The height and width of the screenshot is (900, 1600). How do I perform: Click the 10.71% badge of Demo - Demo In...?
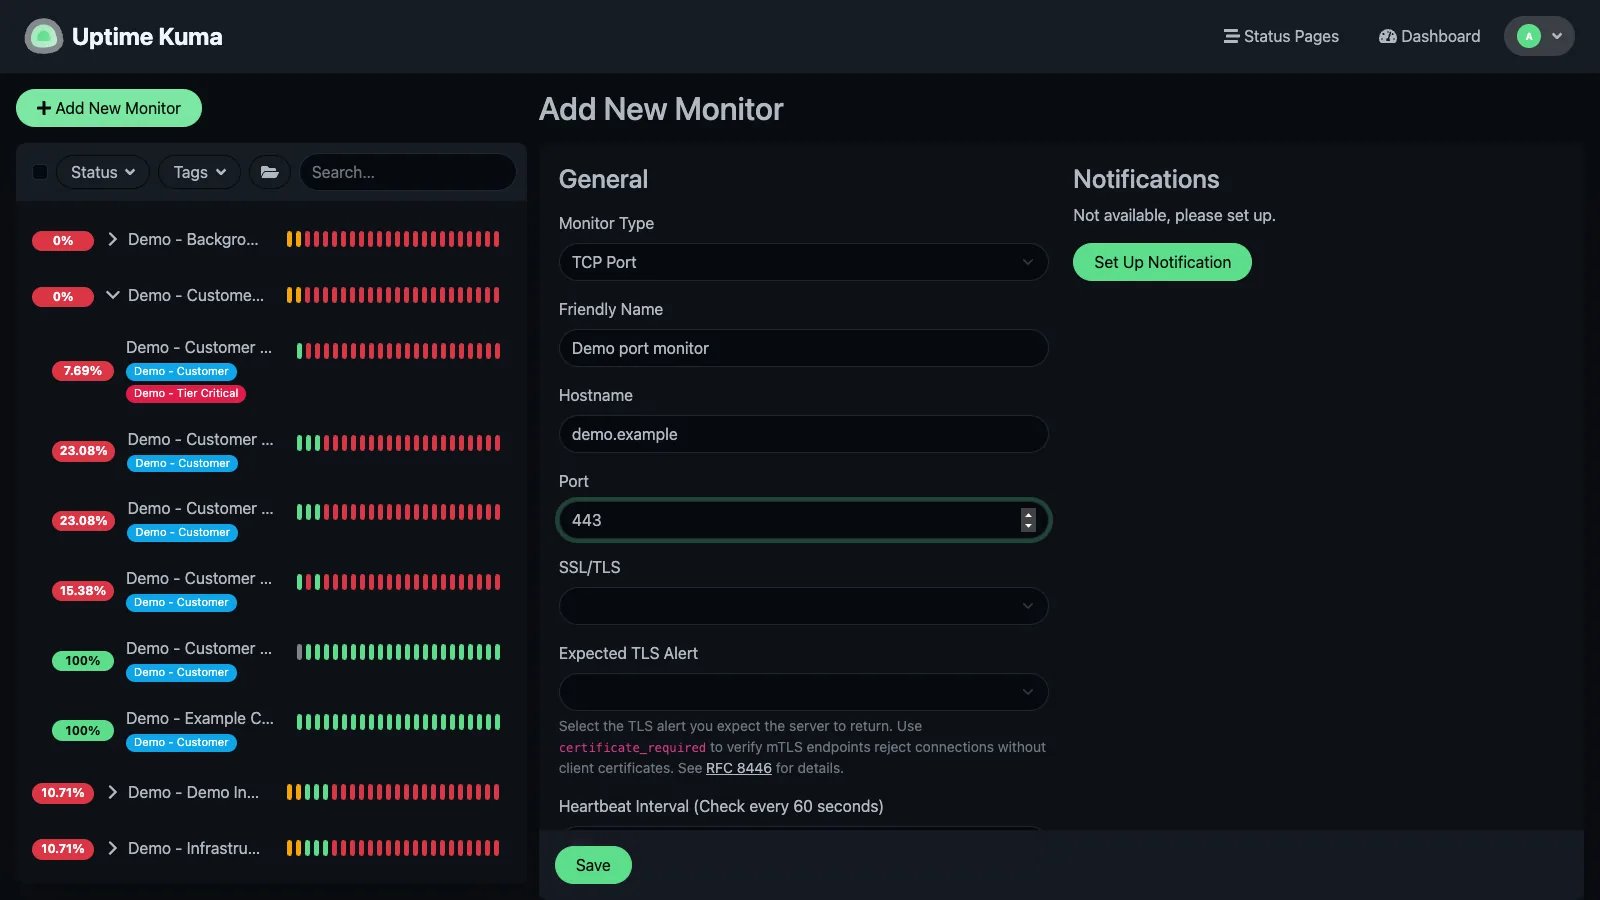[x=63, y=793]
